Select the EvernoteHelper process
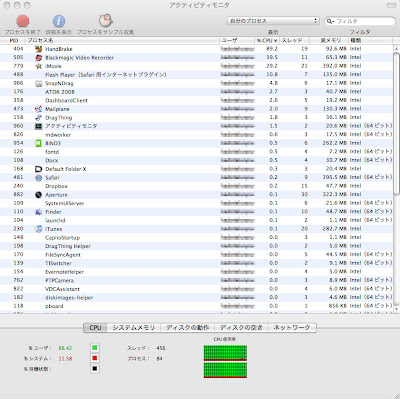This screenshot has height=399, width=400. click(x=196, y=272)
